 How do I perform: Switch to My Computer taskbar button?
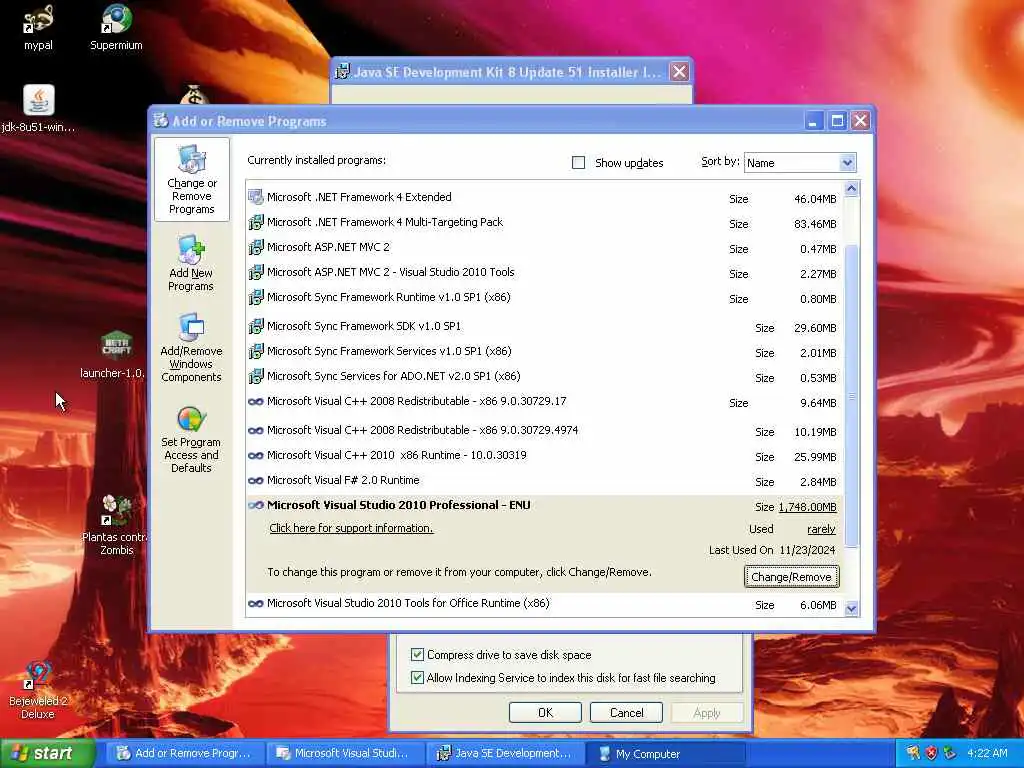[x=664, y=753]
